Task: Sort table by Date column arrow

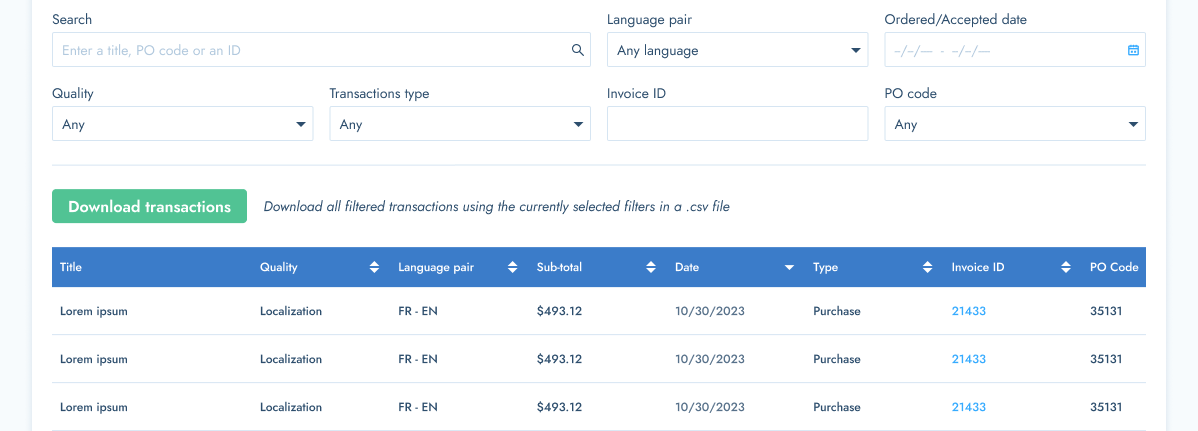Action: click(x=789, y=268)
